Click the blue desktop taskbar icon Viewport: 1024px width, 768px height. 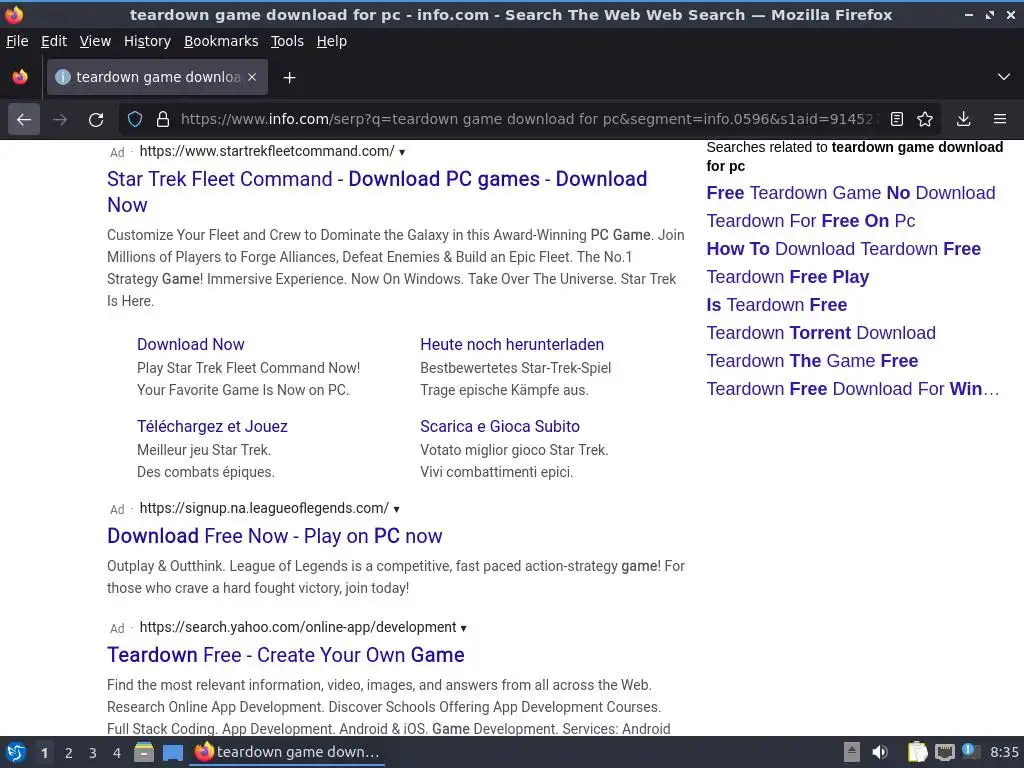[172, 752]
